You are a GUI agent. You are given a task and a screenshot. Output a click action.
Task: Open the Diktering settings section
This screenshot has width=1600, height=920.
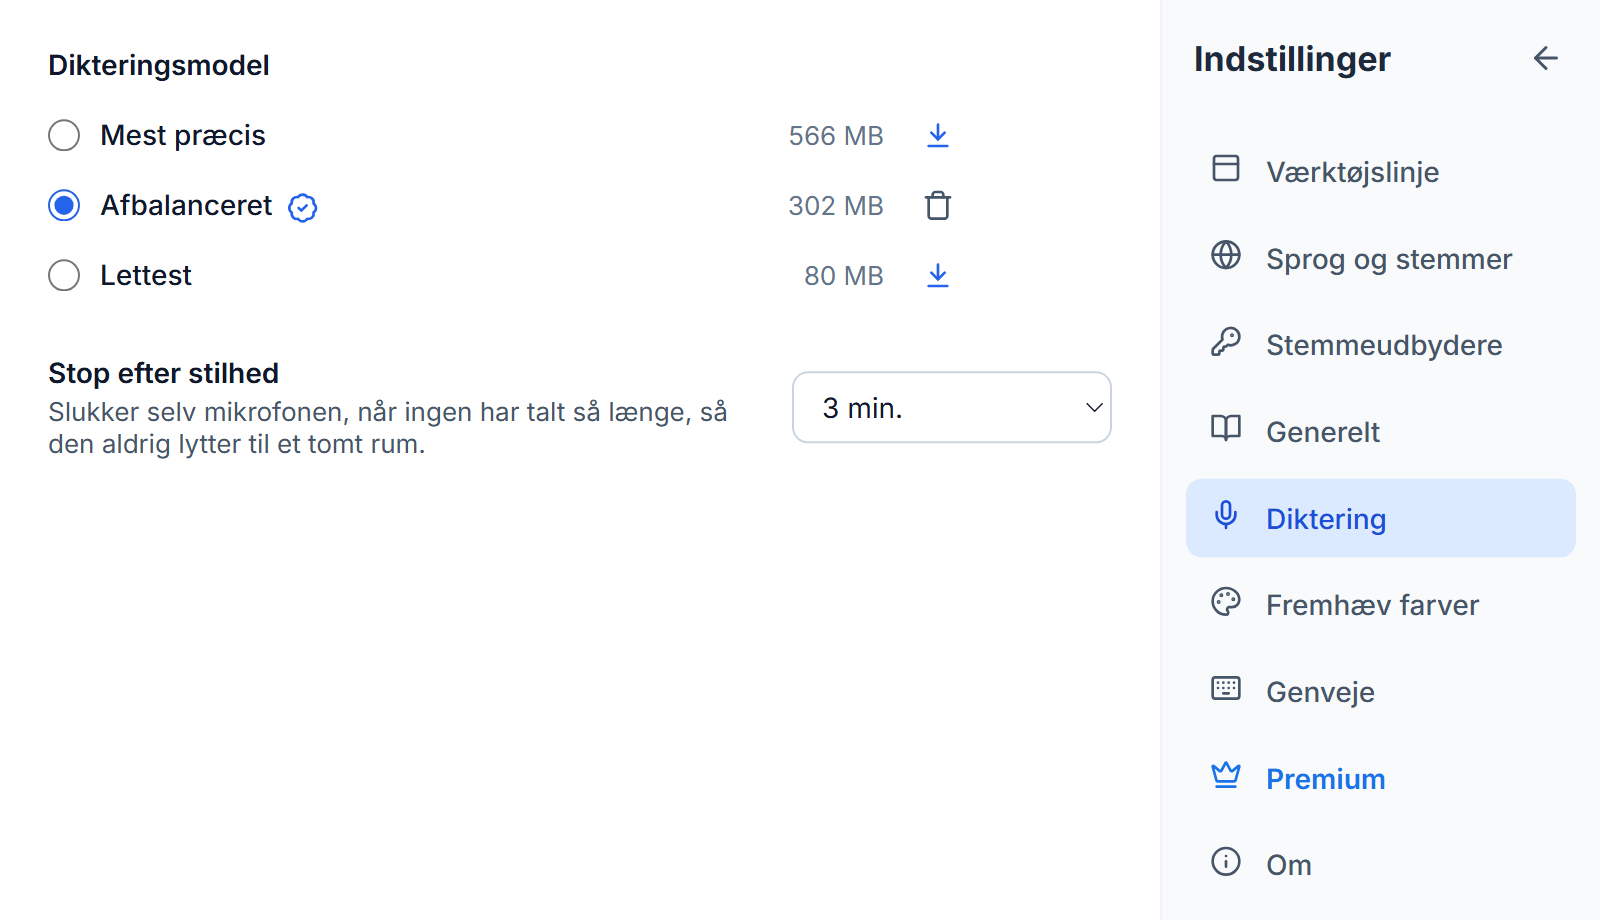click(x=1380, y=518)
